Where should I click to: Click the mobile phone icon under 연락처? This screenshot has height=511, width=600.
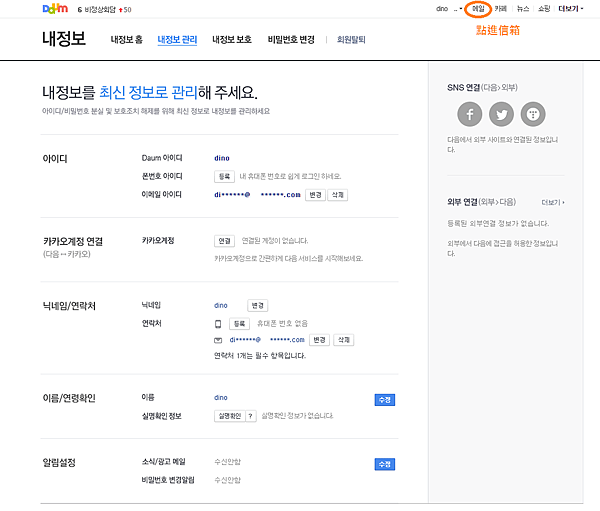point(218,324)
